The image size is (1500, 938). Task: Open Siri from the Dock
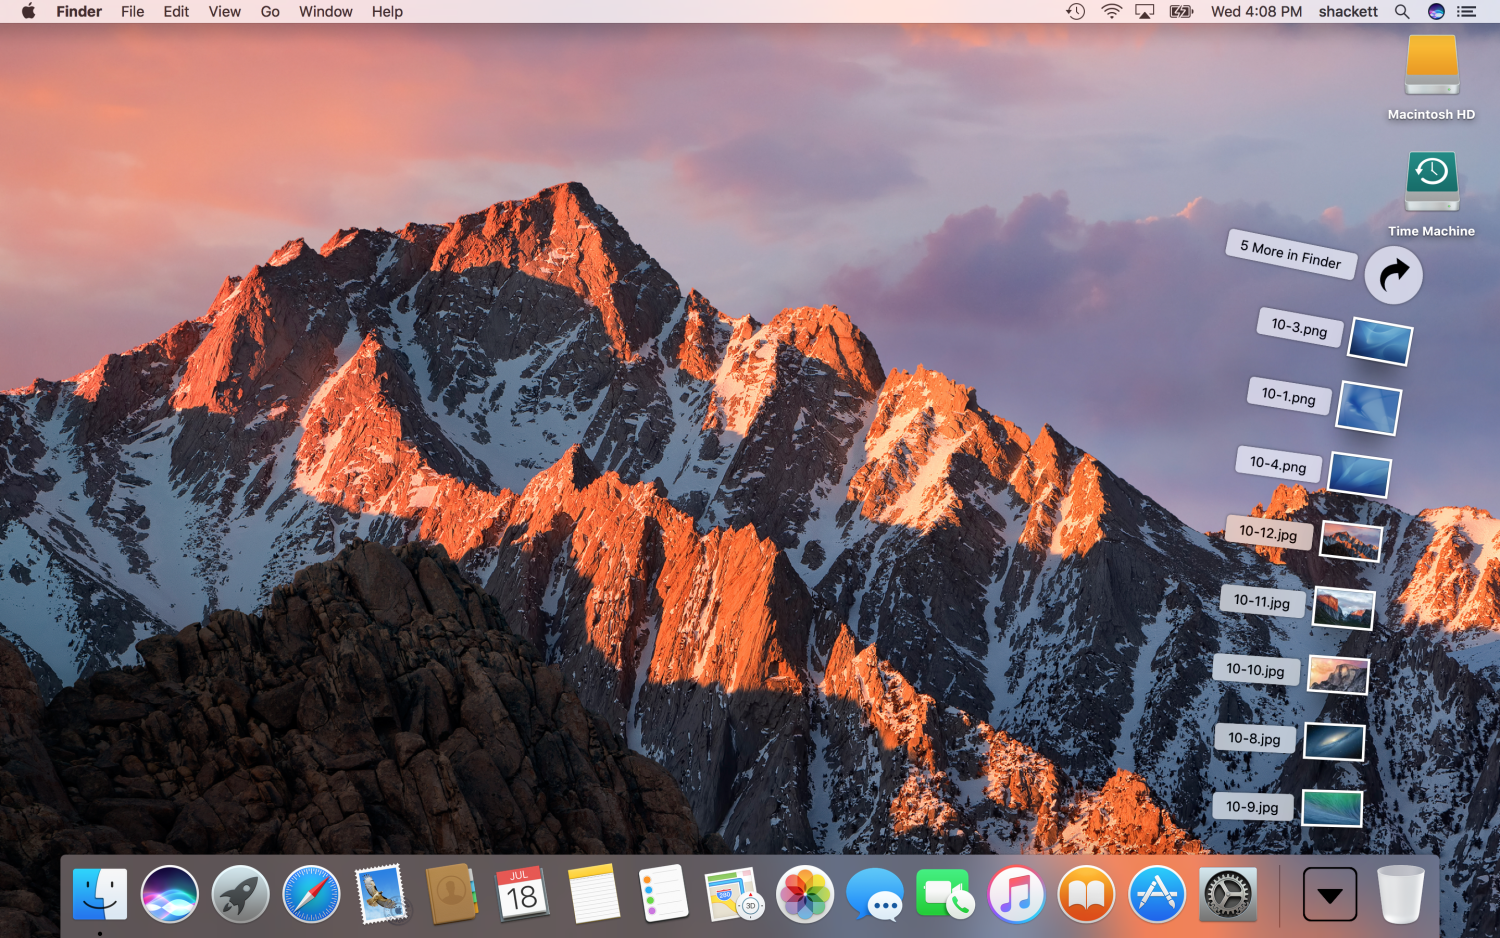coord(170,893)
